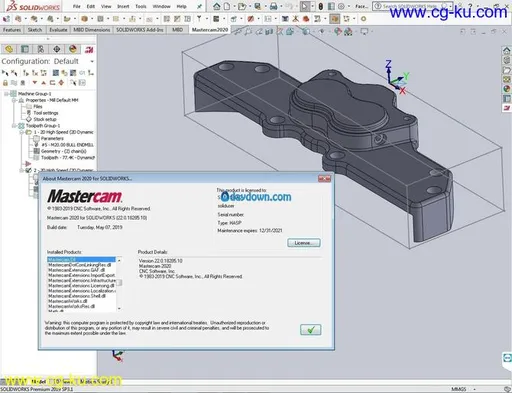Image resolution: width=512 pixels, height=393 pixels.
Task: Click the SOLIDWORKS Resources home icon in task pane
Action: [x=507, y=51]
